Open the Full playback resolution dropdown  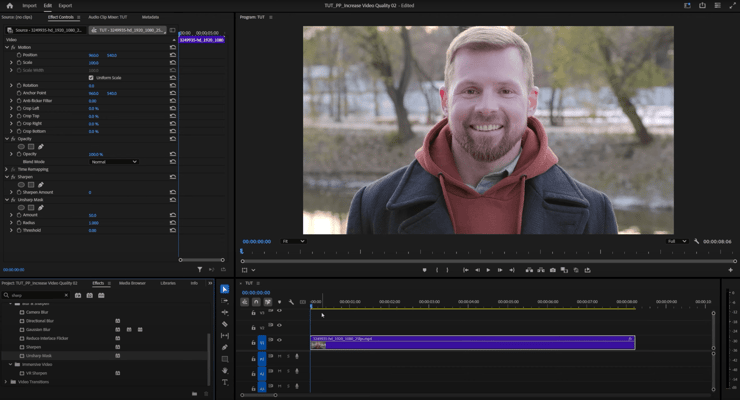[677, 242]
